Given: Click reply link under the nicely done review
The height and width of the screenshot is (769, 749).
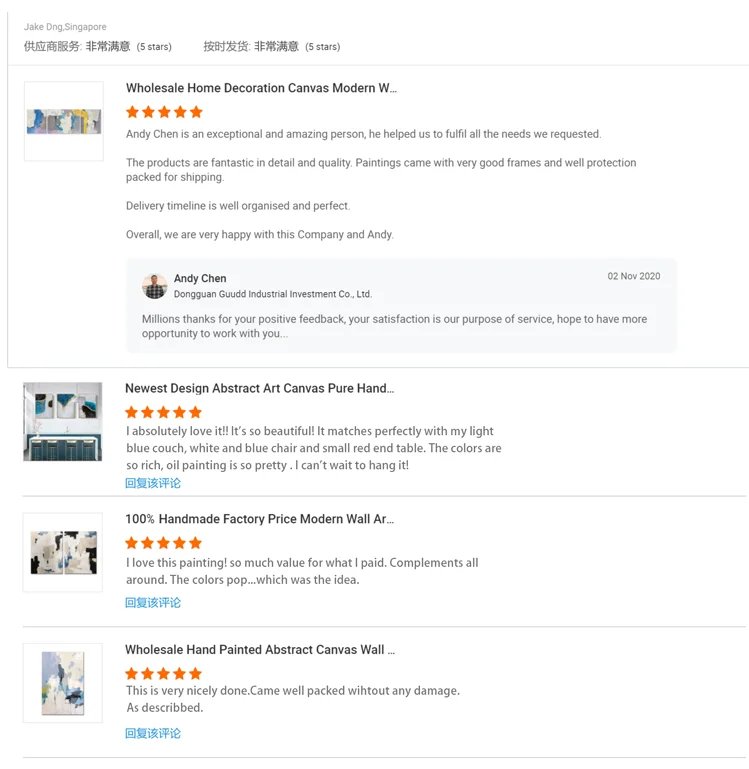Looking at the screenshot, I should (x=153, y=733).
